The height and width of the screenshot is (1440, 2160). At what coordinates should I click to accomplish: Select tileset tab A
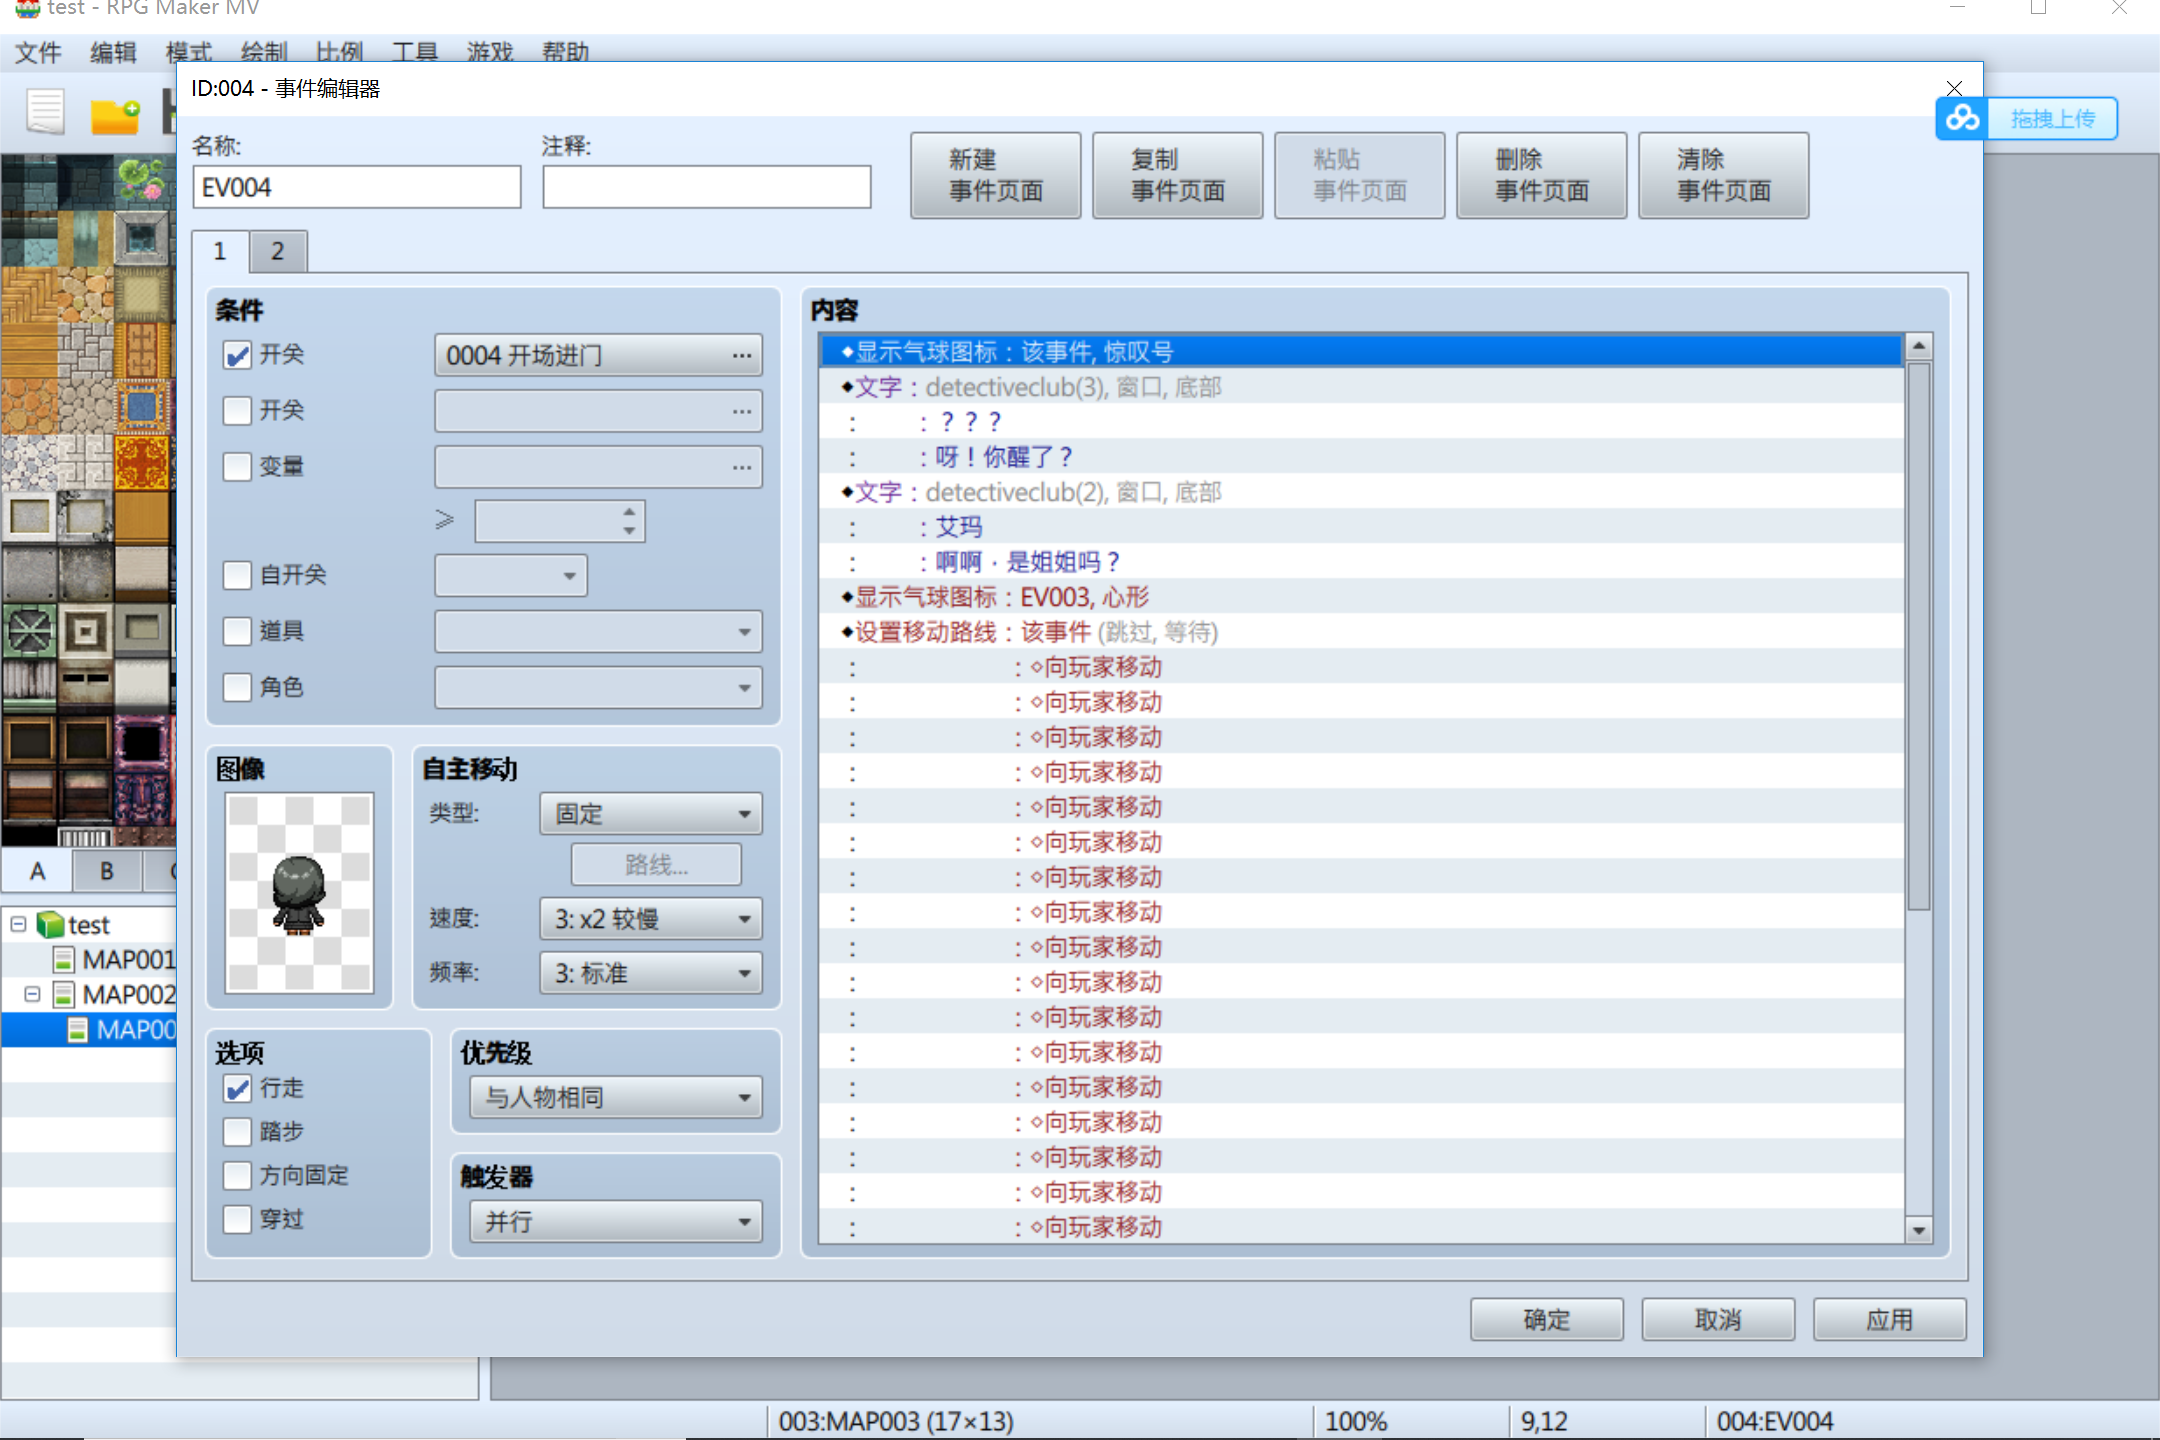pos(37,871)
